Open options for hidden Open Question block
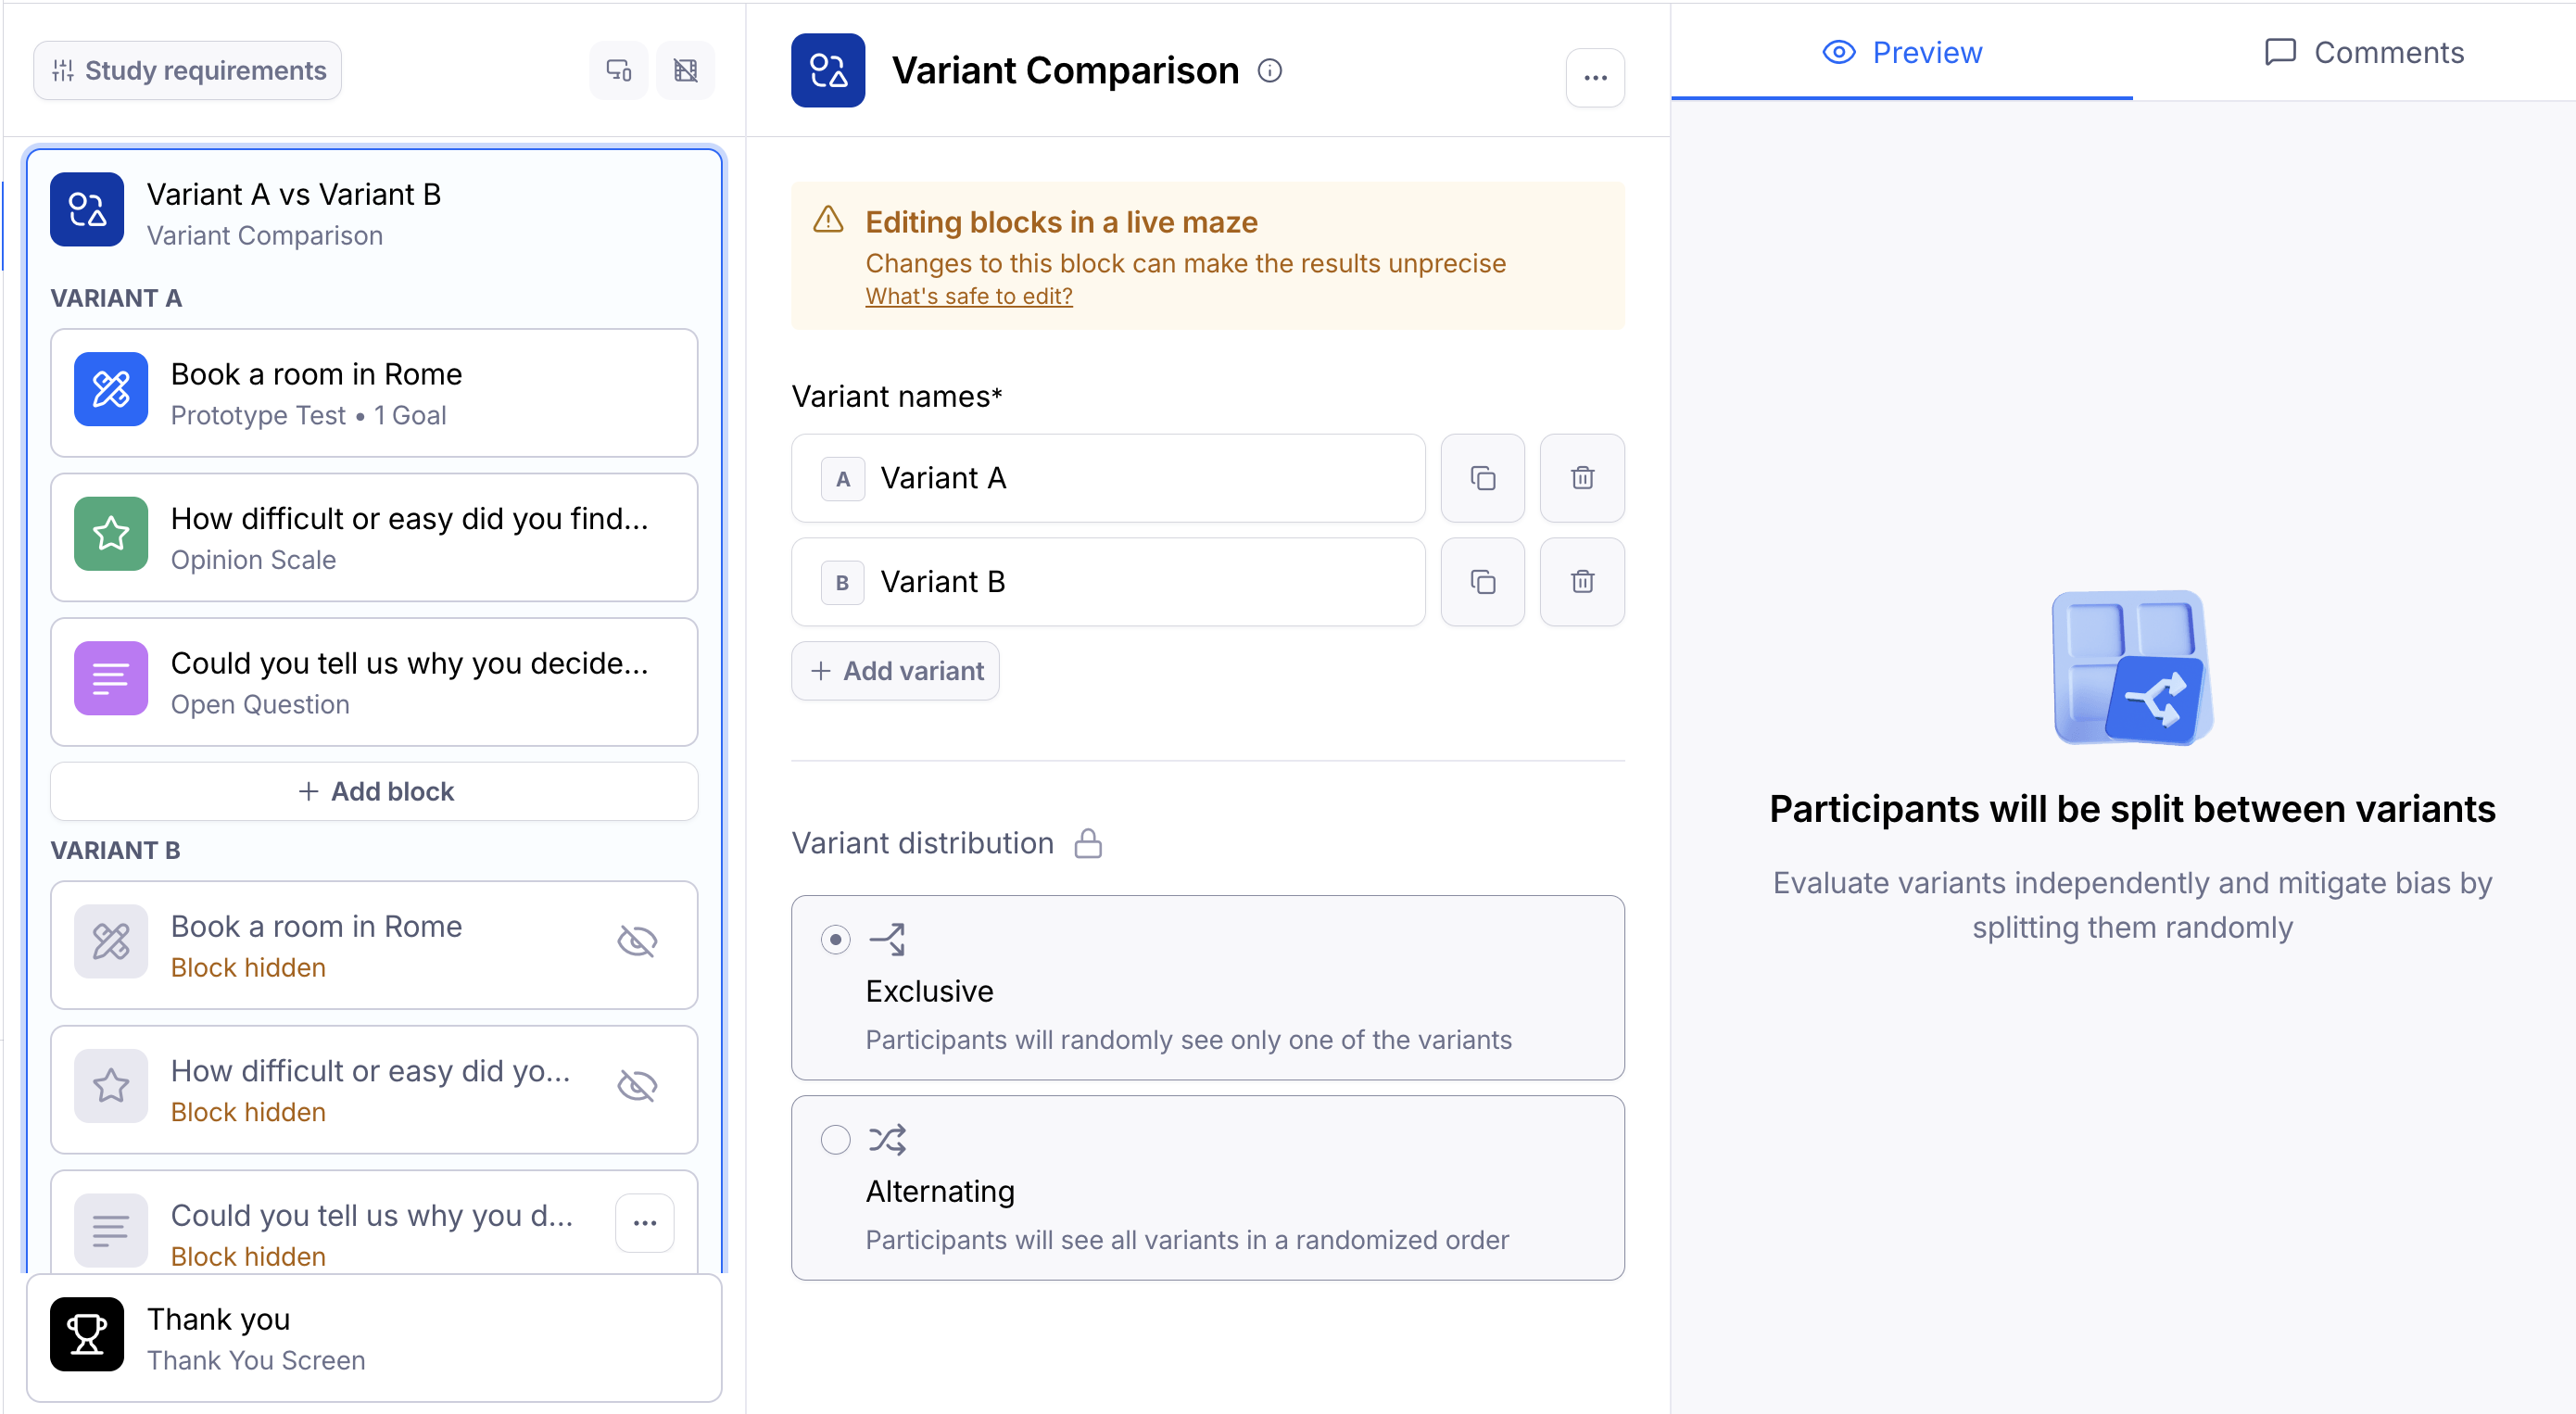2576x1414 pixels. click(x=645, y=1223)
